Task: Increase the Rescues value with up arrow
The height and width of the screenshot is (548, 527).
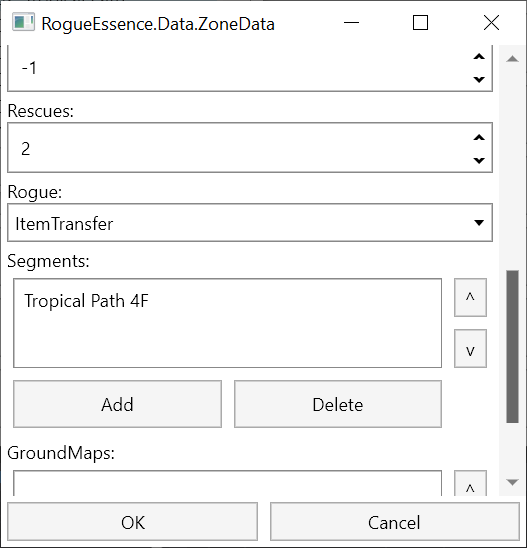Action: click(x=479, y=137)
